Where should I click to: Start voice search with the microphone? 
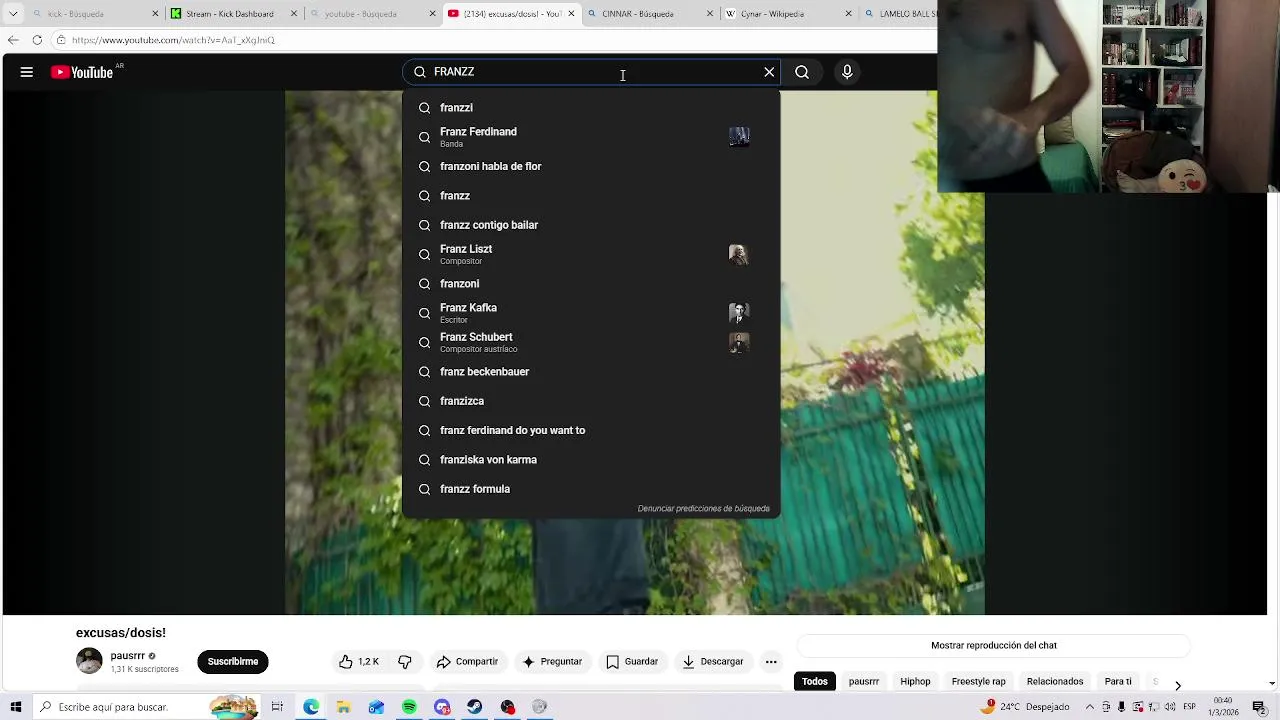tap(847, 72)
